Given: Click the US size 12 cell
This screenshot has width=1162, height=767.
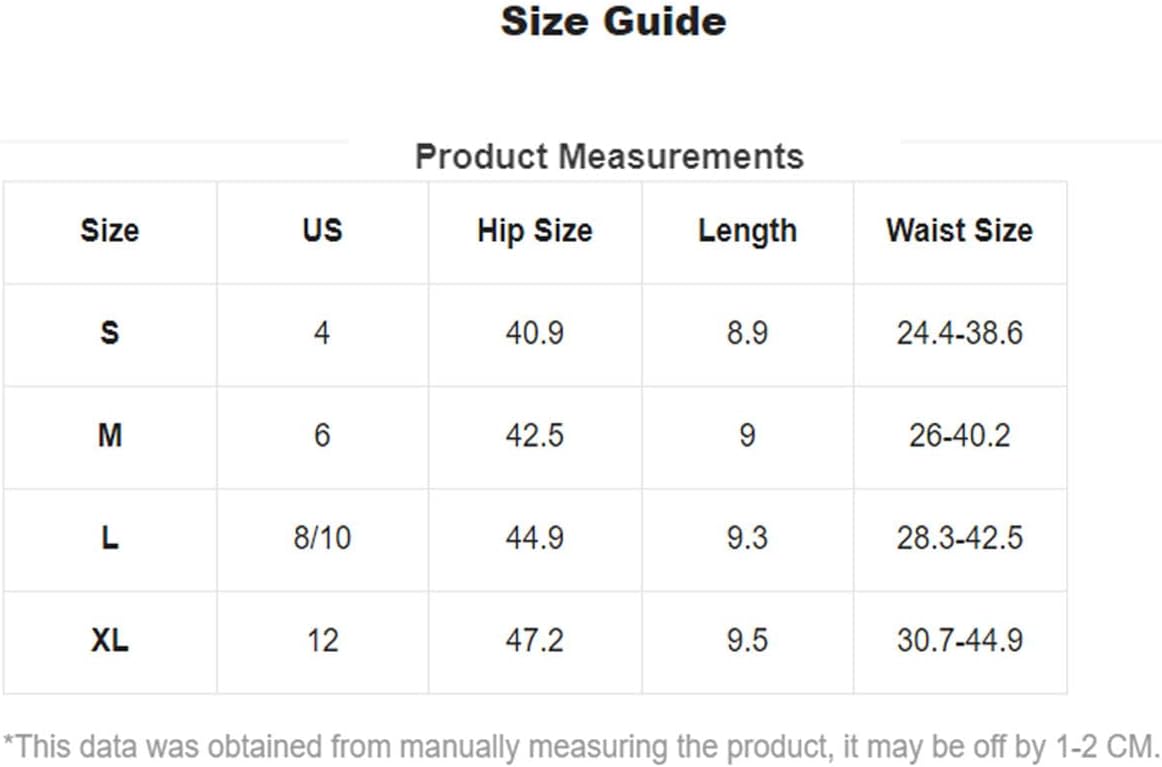Looking at the screenshot, I should 322,640.
